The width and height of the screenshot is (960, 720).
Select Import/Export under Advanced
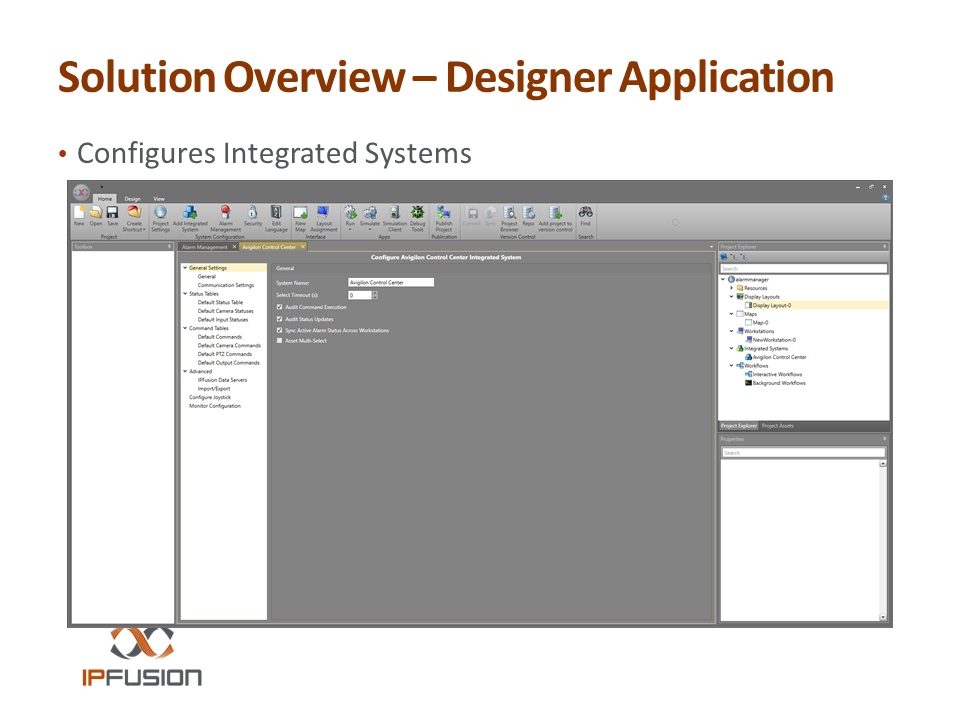point(214,389)
